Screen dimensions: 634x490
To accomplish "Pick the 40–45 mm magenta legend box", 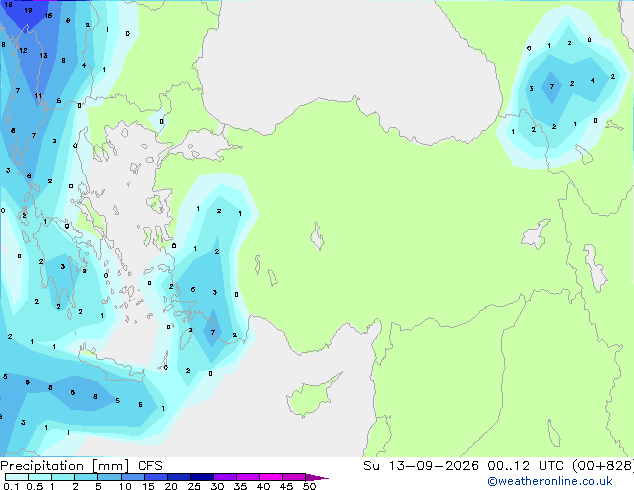I will point(271,477).
